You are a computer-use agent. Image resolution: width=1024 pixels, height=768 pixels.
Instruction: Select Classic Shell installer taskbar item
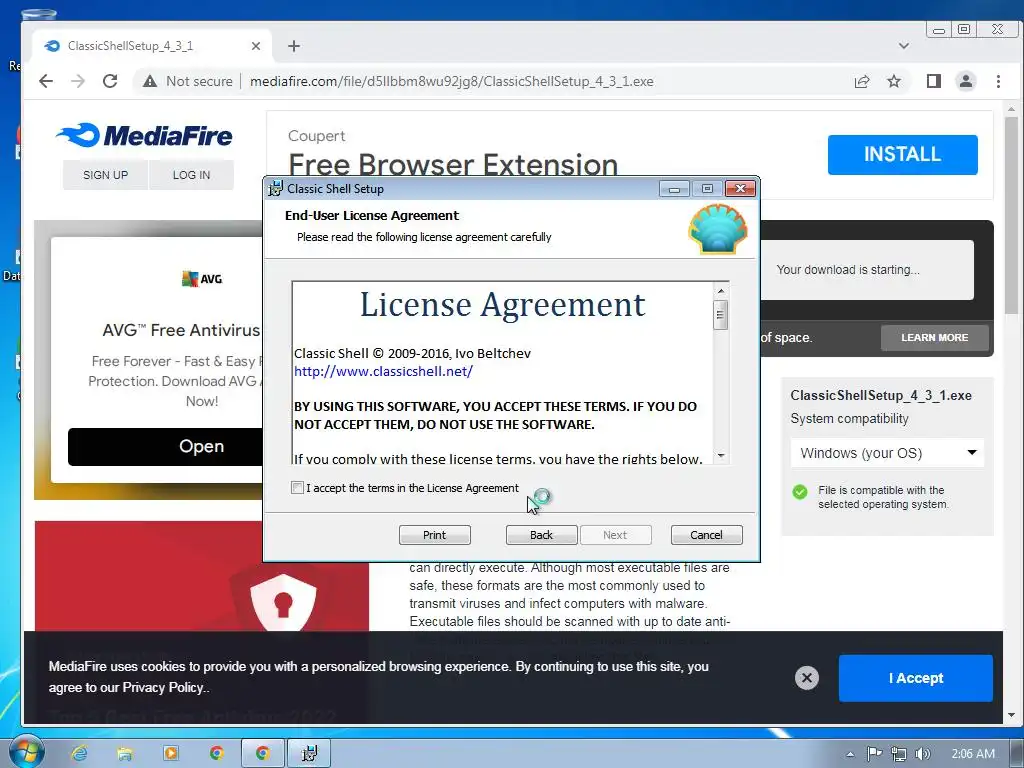309,753
